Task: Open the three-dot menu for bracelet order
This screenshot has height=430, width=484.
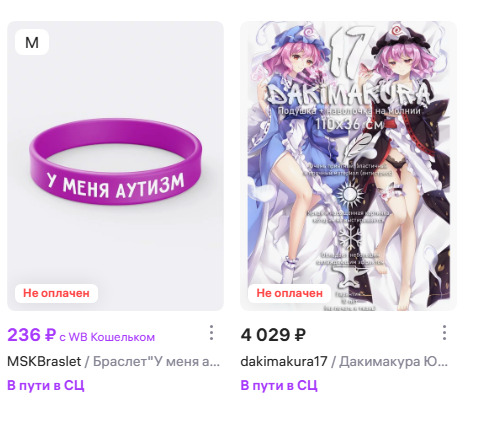Action: (x=211, y=333)
